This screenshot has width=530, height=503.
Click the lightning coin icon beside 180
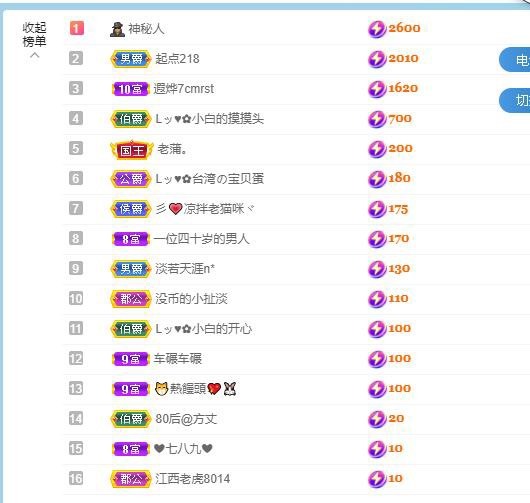point(377,179)
